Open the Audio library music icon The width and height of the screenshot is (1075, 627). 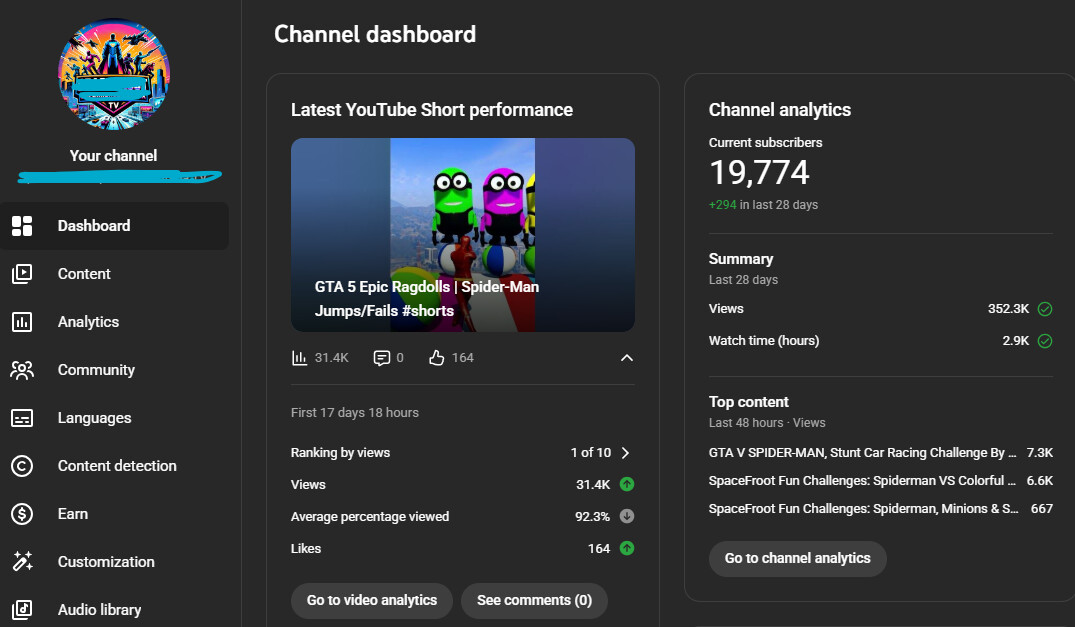[x=22, y=610]
